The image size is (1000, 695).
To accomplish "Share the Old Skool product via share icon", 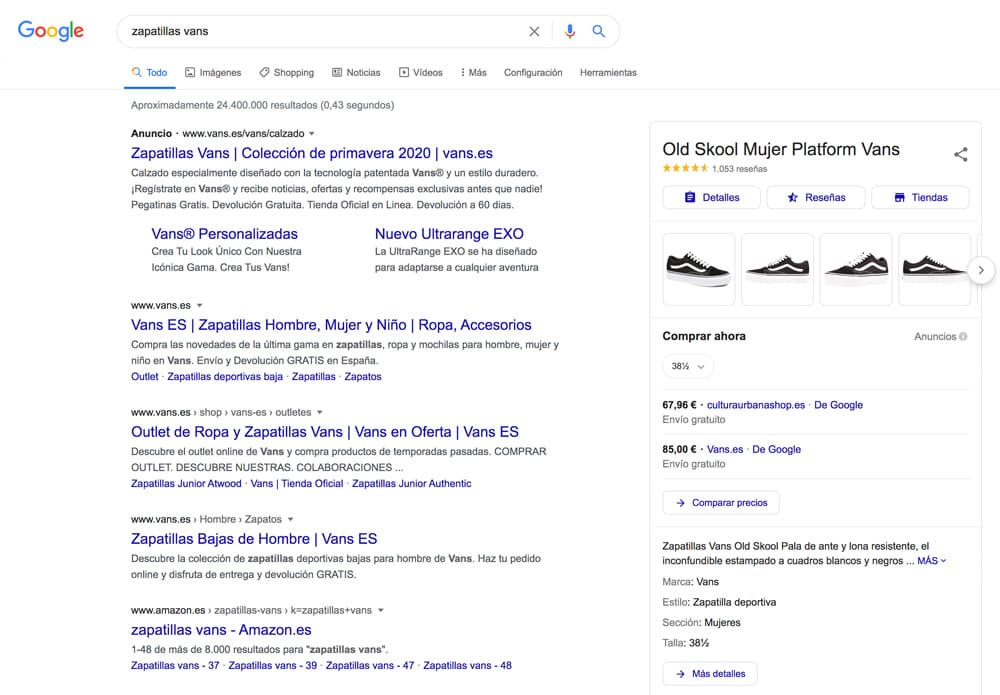I will tap(960, 154).
